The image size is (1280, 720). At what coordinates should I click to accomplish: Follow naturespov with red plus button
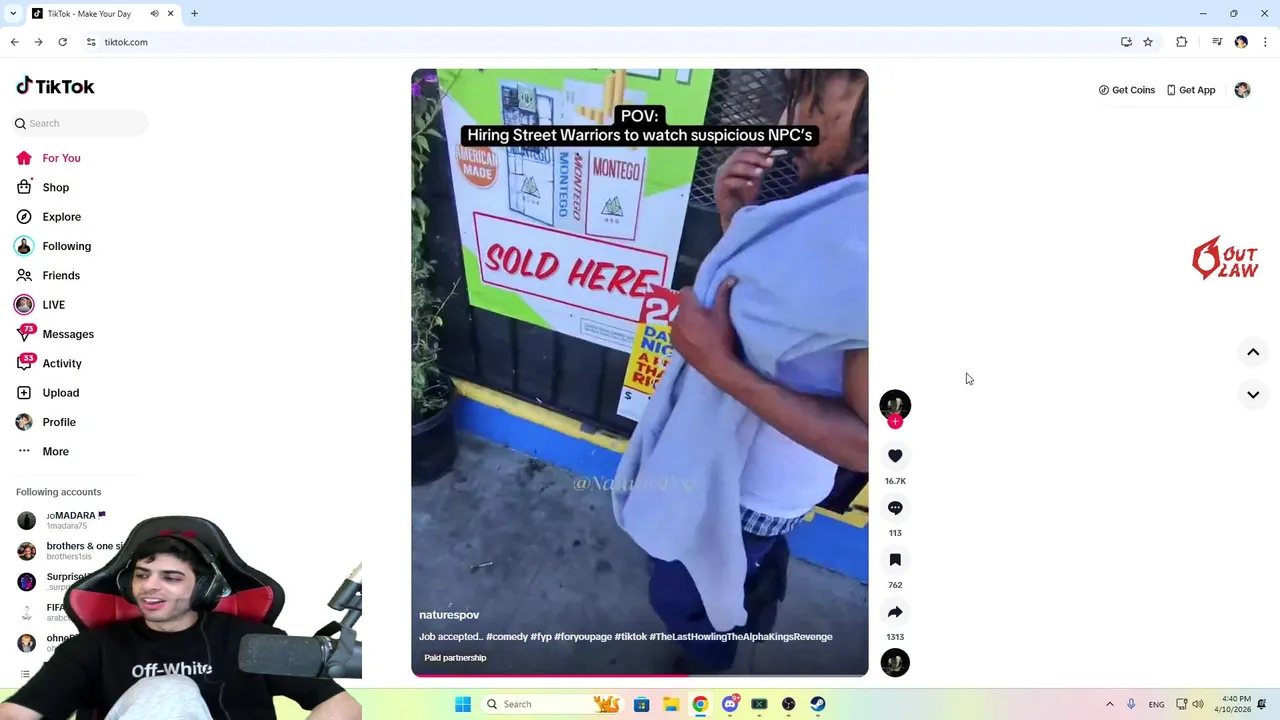pyautogui.click(x=895, y=422)
